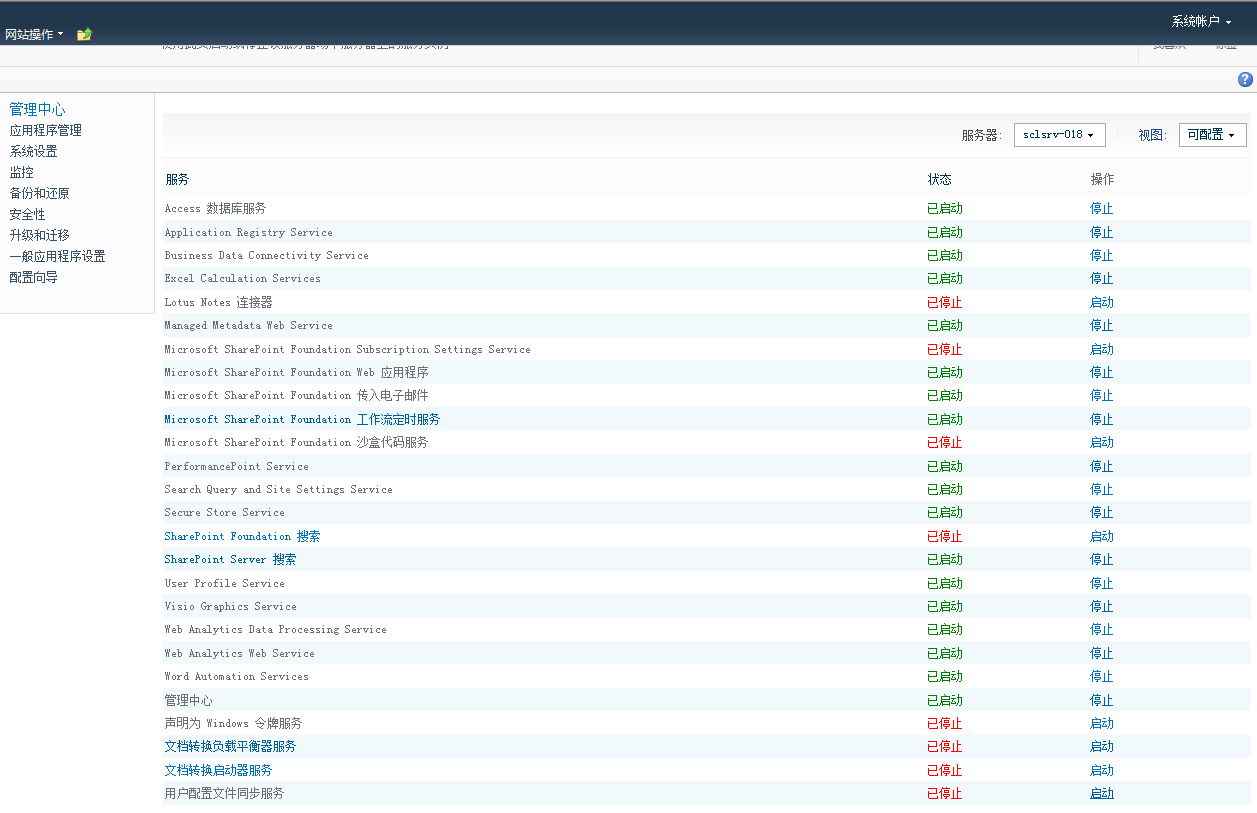Open the 可配置 view dropdown
This screenshot has height=813, width=1257.
coord(1213,135)
